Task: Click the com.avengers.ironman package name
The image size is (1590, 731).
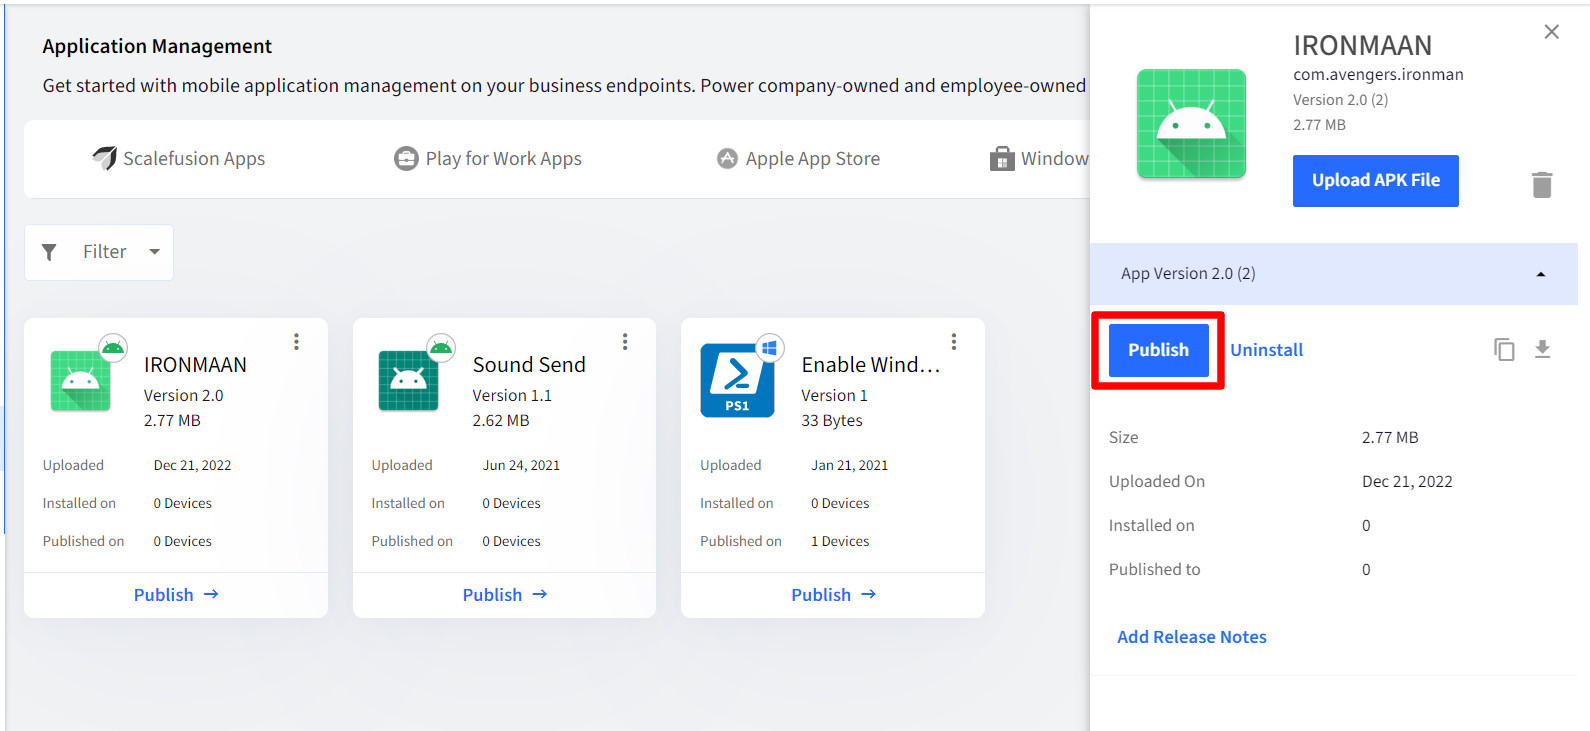Action: point(1378,75)
